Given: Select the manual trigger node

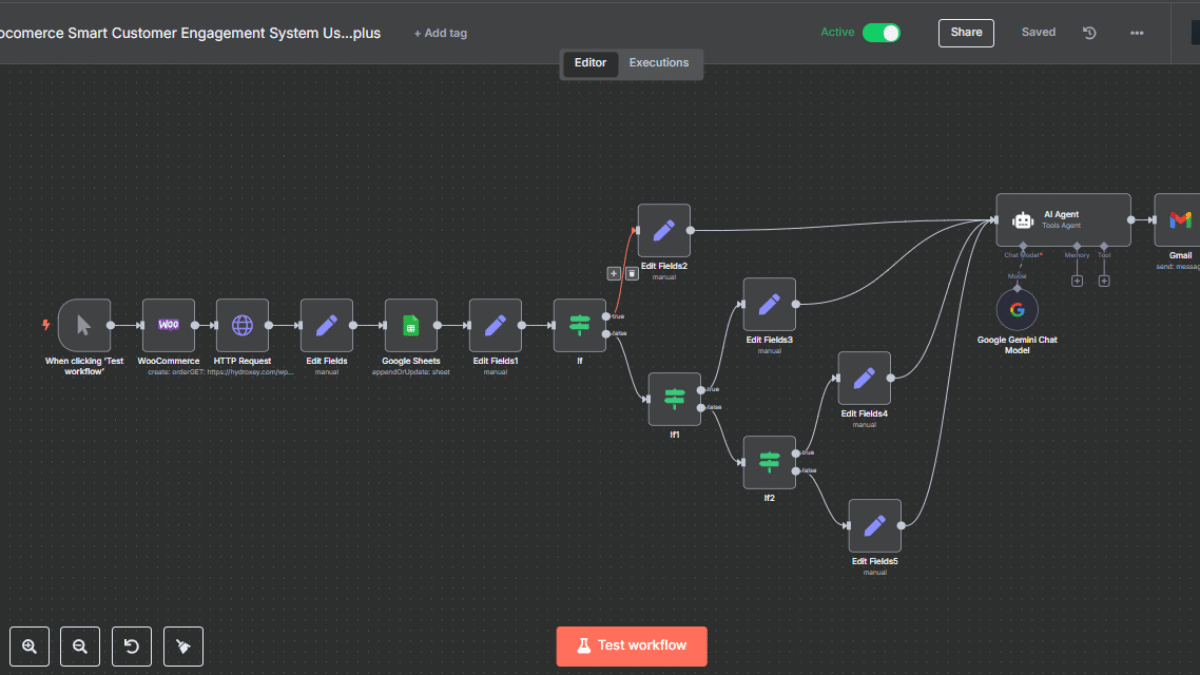Looking at the screenshot, I should [x=84, y=325].
